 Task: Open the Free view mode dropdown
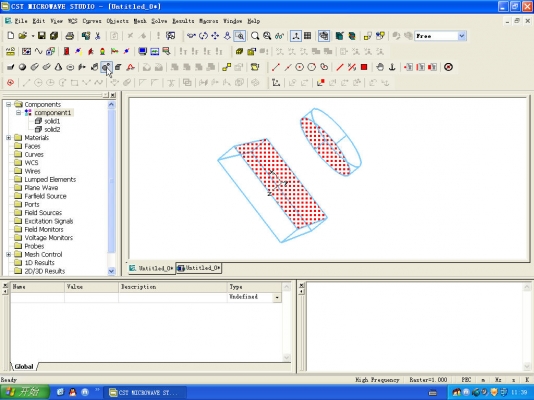click(x=461, y=36)
